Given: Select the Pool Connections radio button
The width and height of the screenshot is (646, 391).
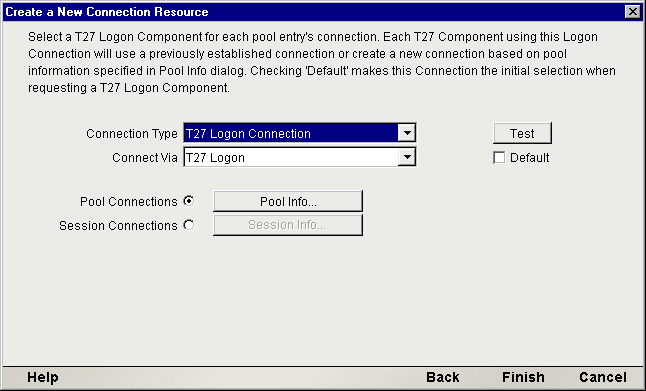Looking at the screenshot, I should pyautogui.click(x=189, y=201).
